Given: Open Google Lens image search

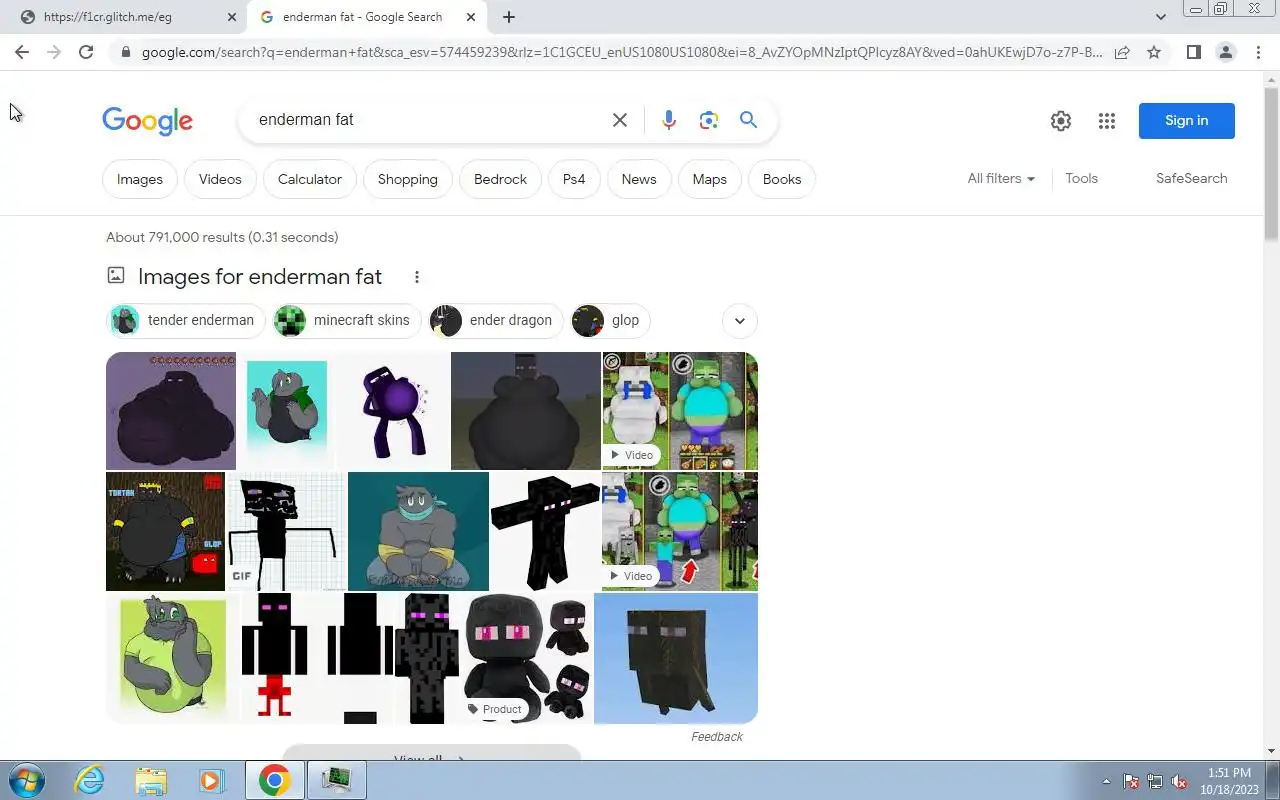Looking at the screenshot, I should pyautogui.click(x=709, y=120).
